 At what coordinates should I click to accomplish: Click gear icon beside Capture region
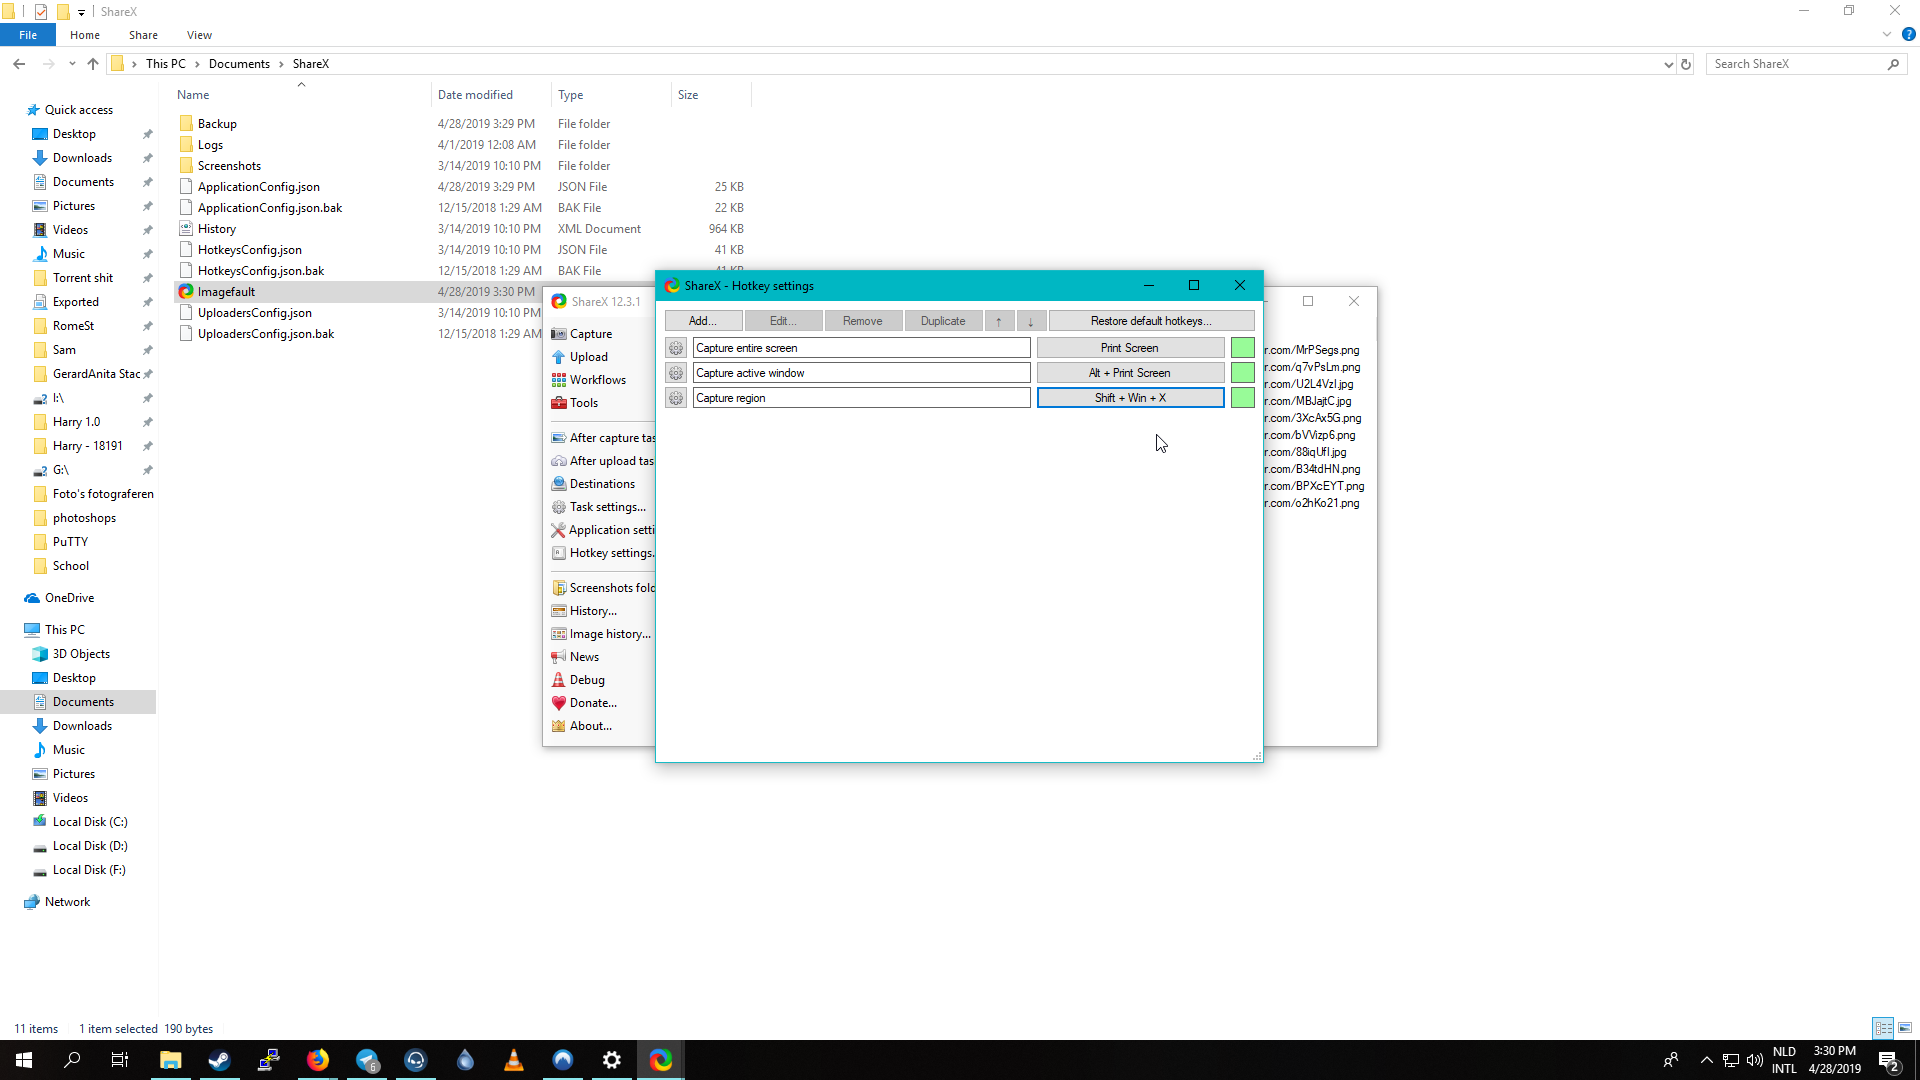[676, 398]
